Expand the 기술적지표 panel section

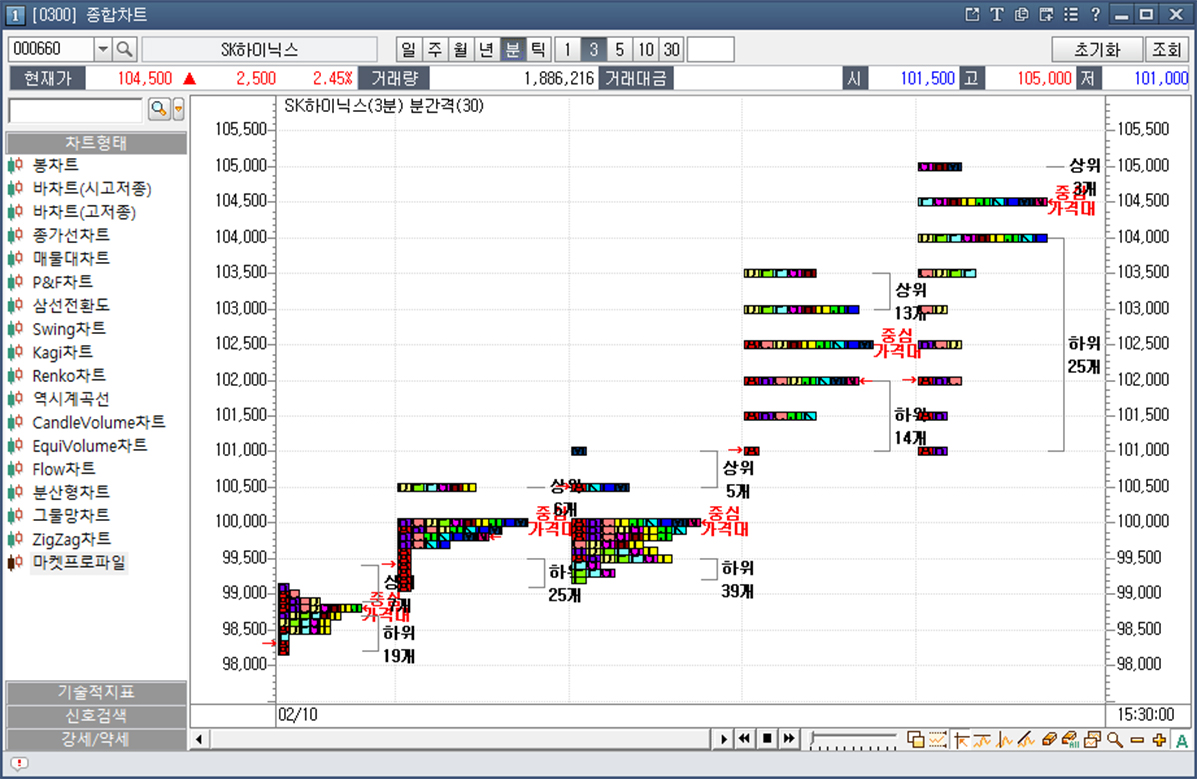coord(96,692)
